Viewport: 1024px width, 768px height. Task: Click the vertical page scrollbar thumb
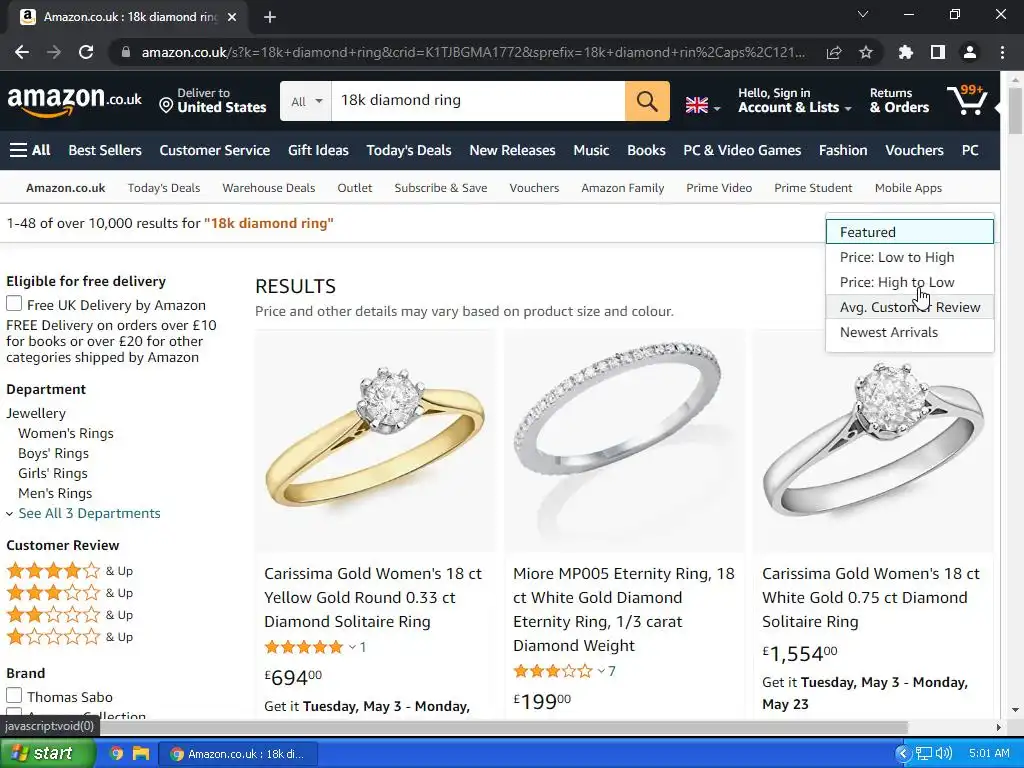1015,110
